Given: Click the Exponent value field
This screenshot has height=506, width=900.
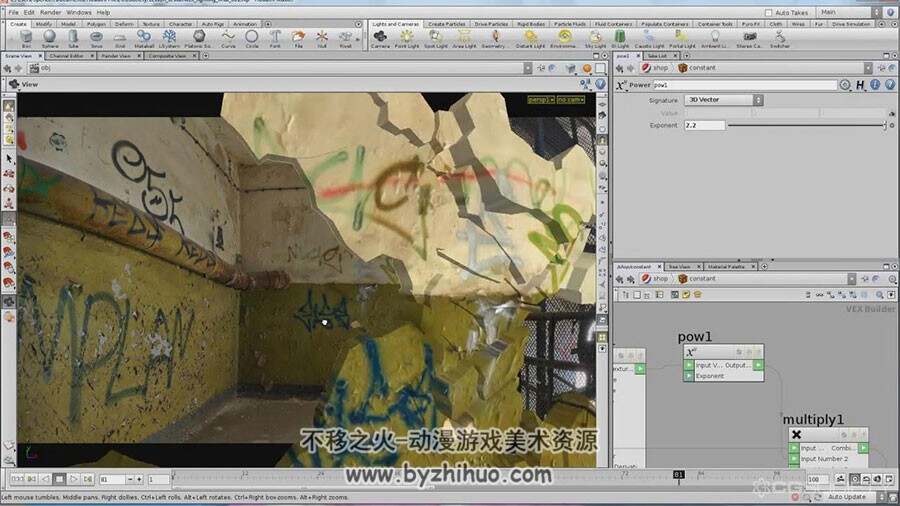Looking at the screenshot, I should (x=704, y=125).
